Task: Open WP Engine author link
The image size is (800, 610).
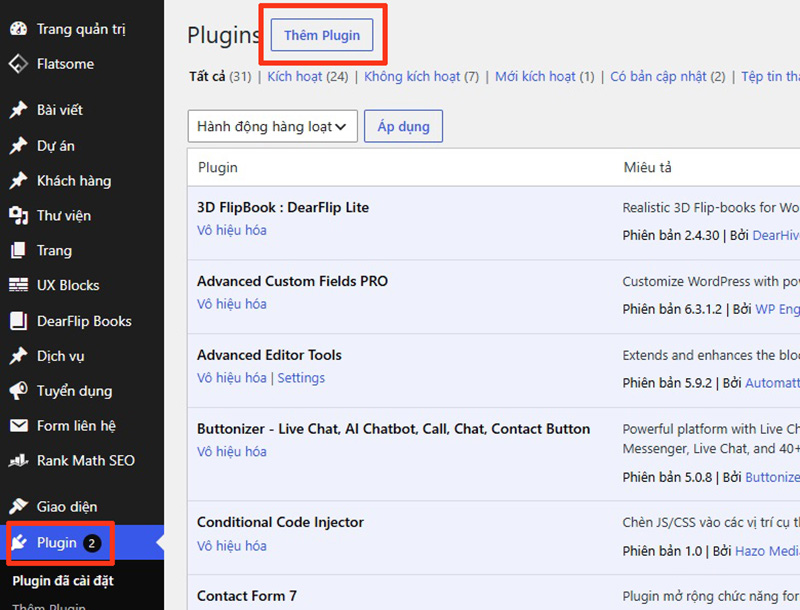Action: (x=778, y=309)
